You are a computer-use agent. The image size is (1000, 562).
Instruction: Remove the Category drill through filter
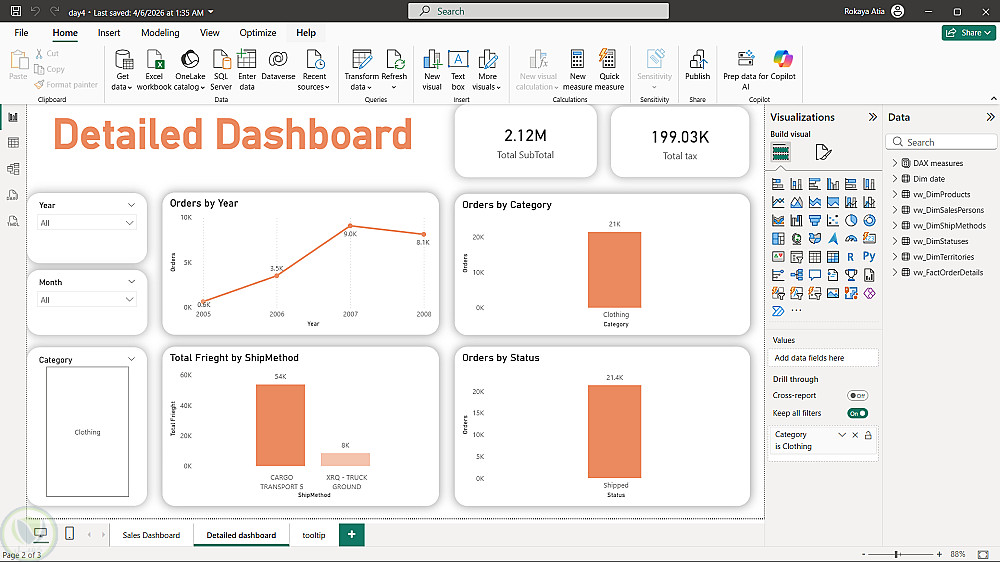(x=855, y=435)
